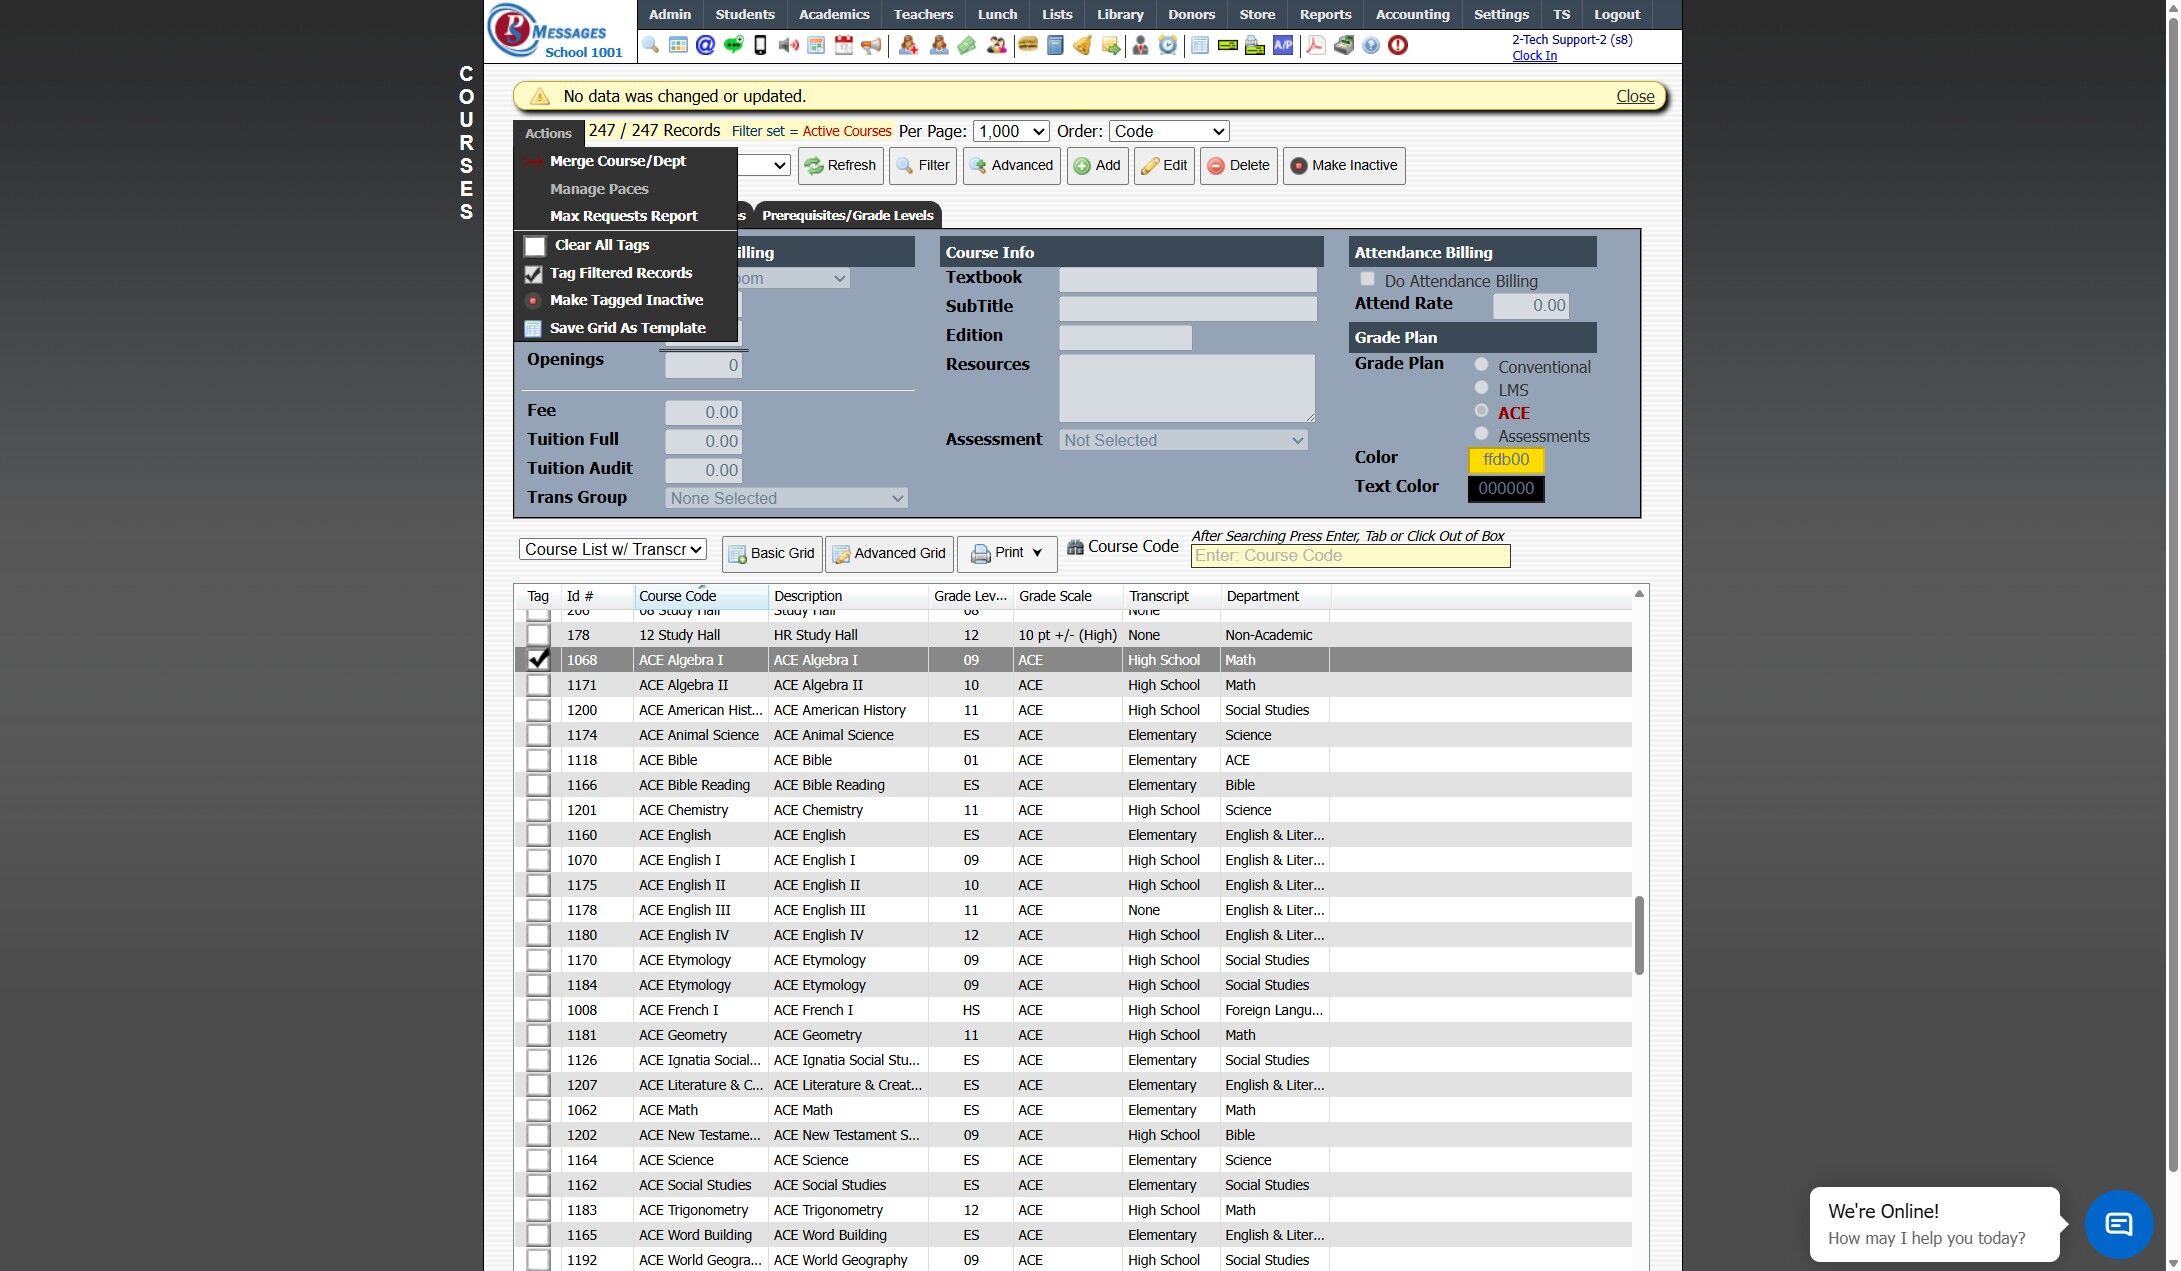Screen dimensions: 2181x1271
Task: Click the hamburger lunch icon
Action: click(x=1027, y=45)
